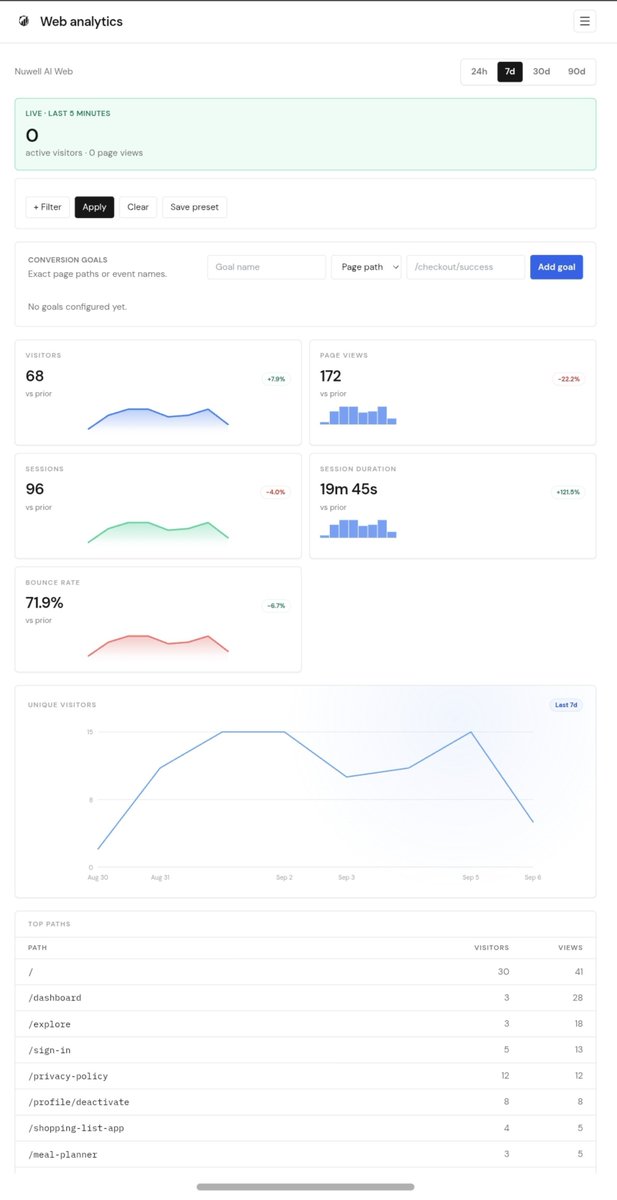Open the Page path dropdown
This screenshot has height=1200, width=617.
366,267
